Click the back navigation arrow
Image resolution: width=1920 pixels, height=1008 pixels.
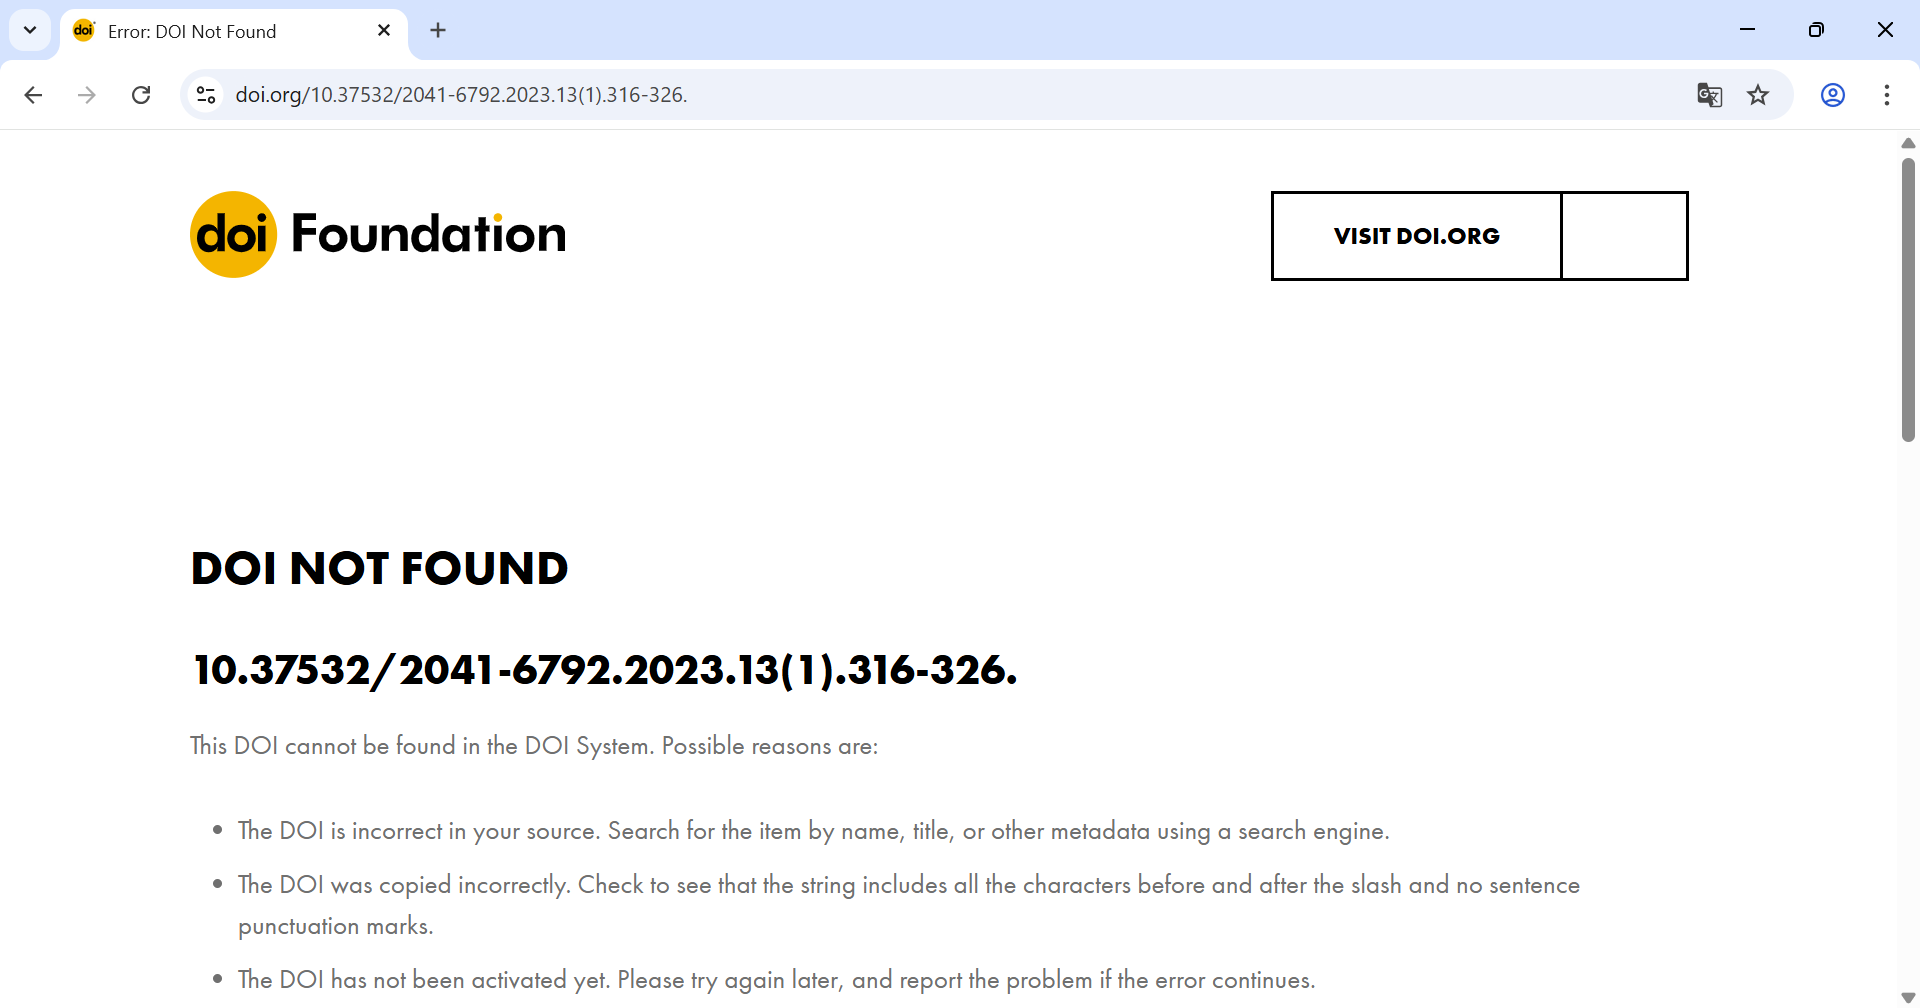coord(33,95)
